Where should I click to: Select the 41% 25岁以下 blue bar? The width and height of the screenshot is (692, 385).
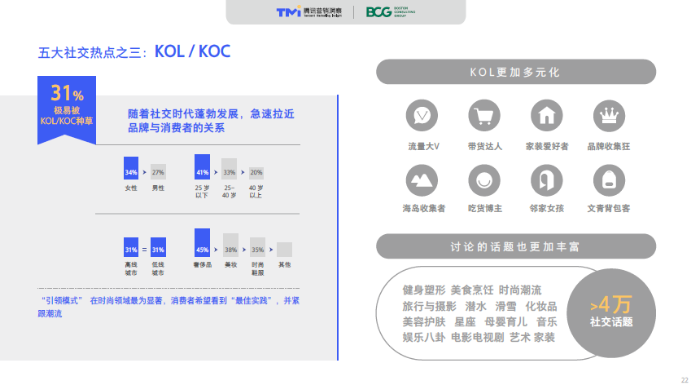(202, 167)
